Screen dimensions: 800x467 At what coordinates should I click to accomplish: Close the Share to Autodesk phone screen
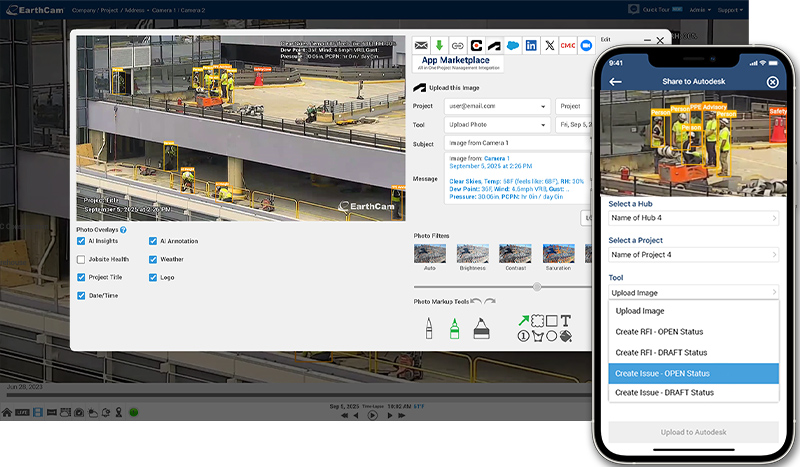(773, 82)
